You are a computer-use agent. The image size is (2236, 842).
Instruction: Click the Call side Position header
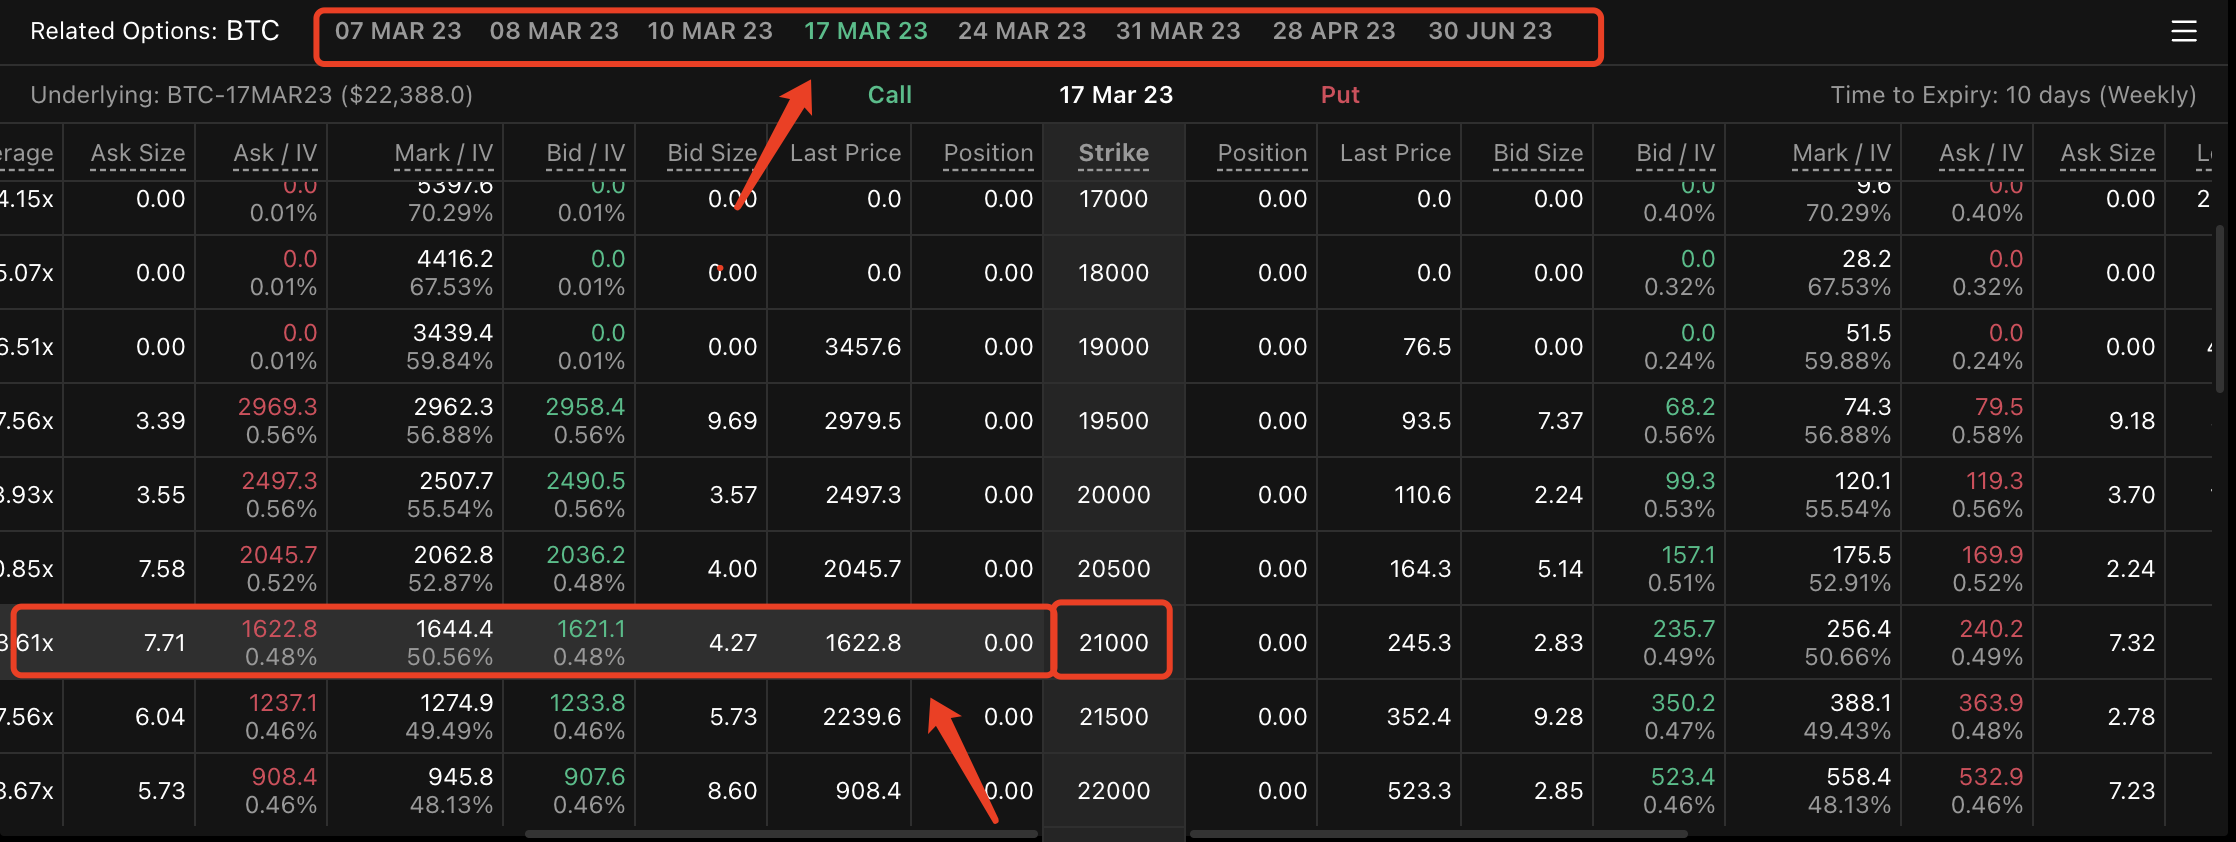988,153
